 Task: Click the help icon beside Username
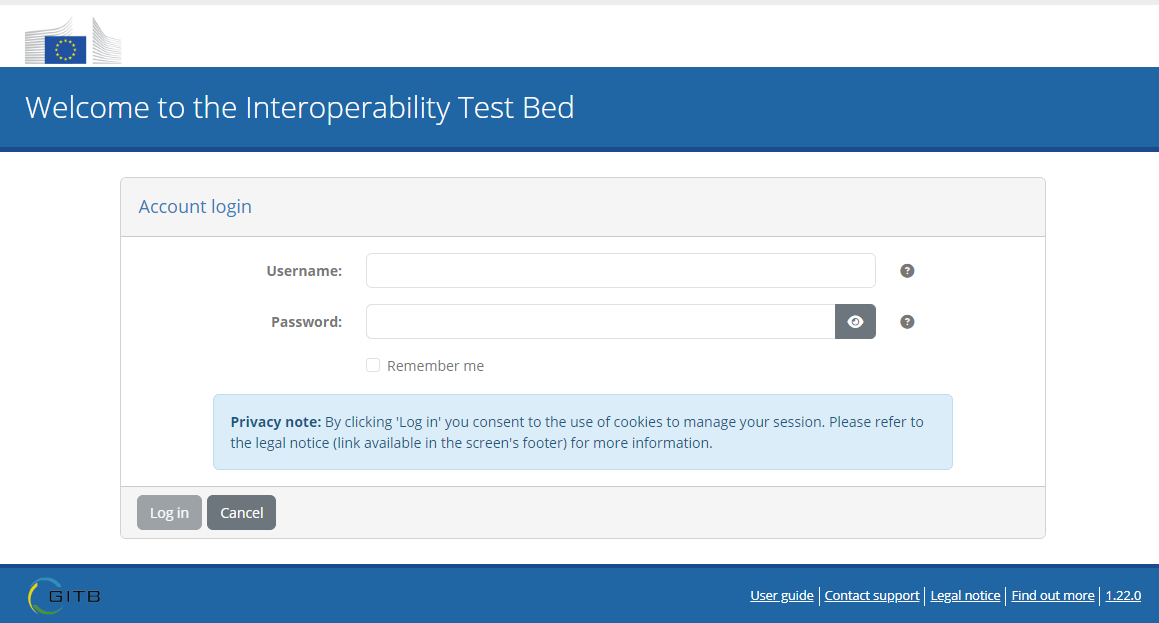pos(907,271)
